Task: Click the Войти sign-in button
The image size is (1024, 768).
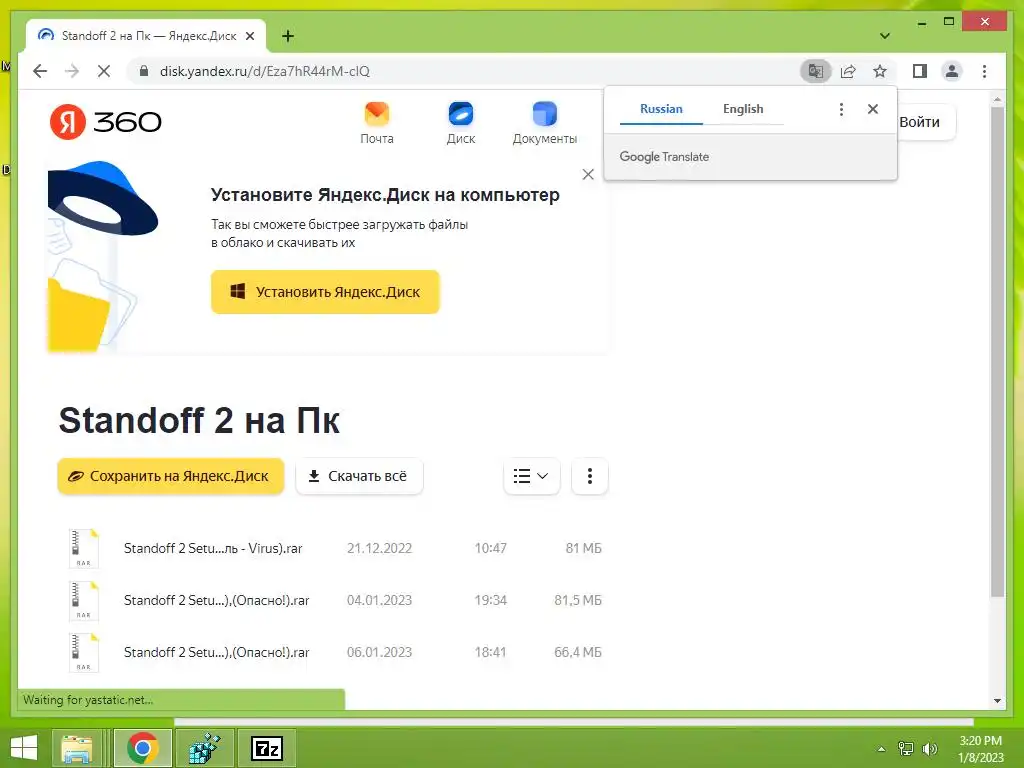Action: [926, 122]
